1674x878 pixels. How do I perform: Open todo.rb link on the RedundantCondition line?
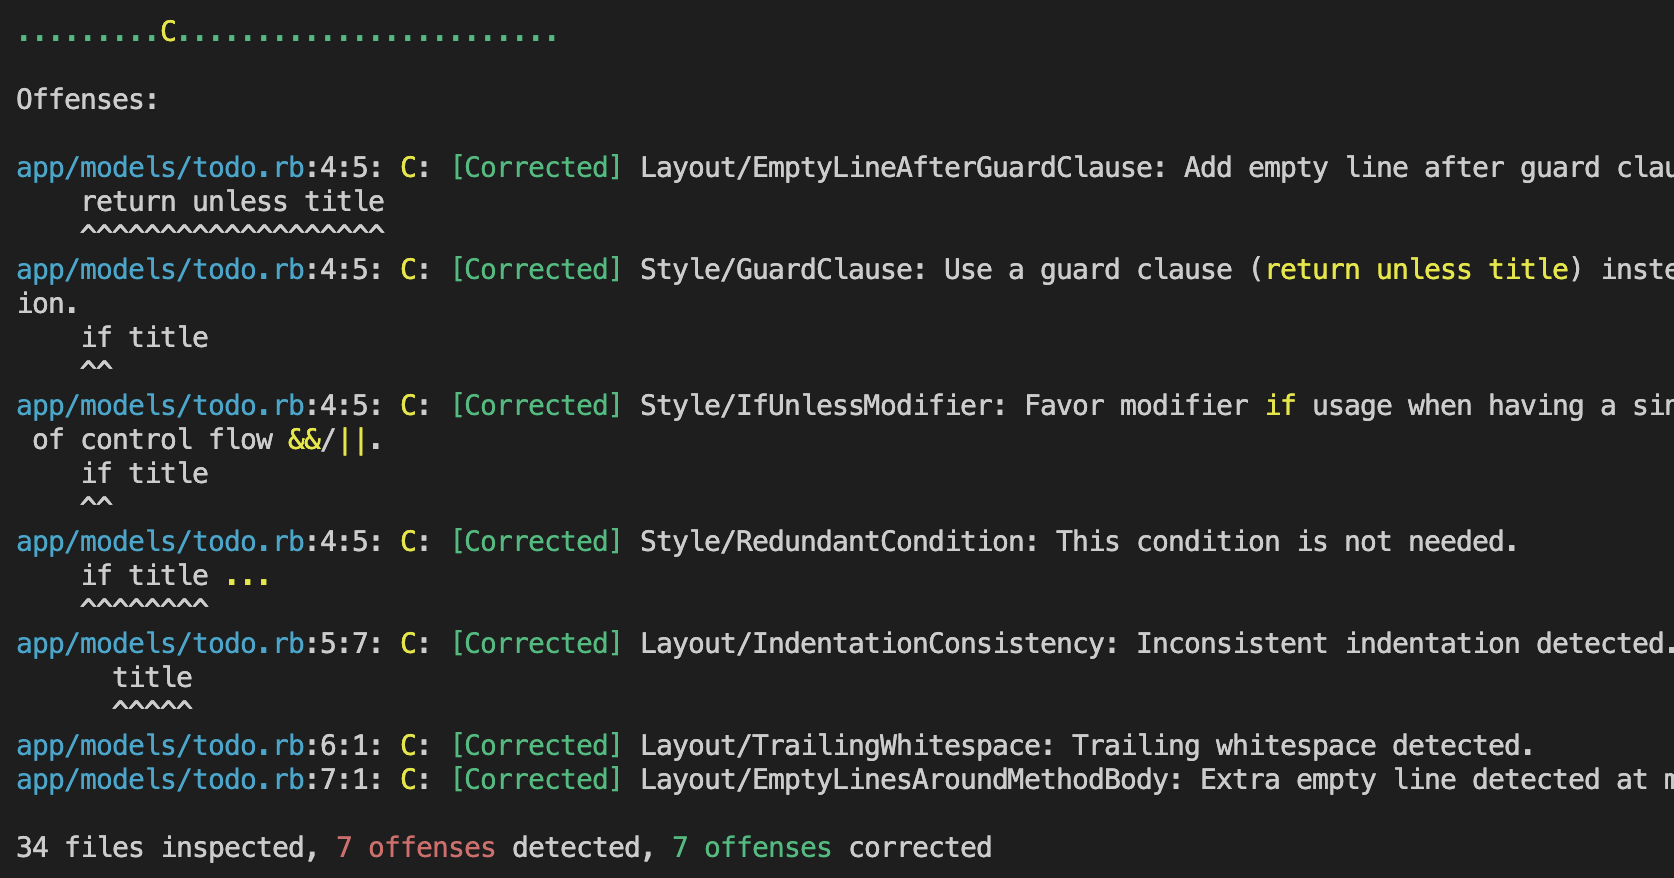tap(160, 542)
